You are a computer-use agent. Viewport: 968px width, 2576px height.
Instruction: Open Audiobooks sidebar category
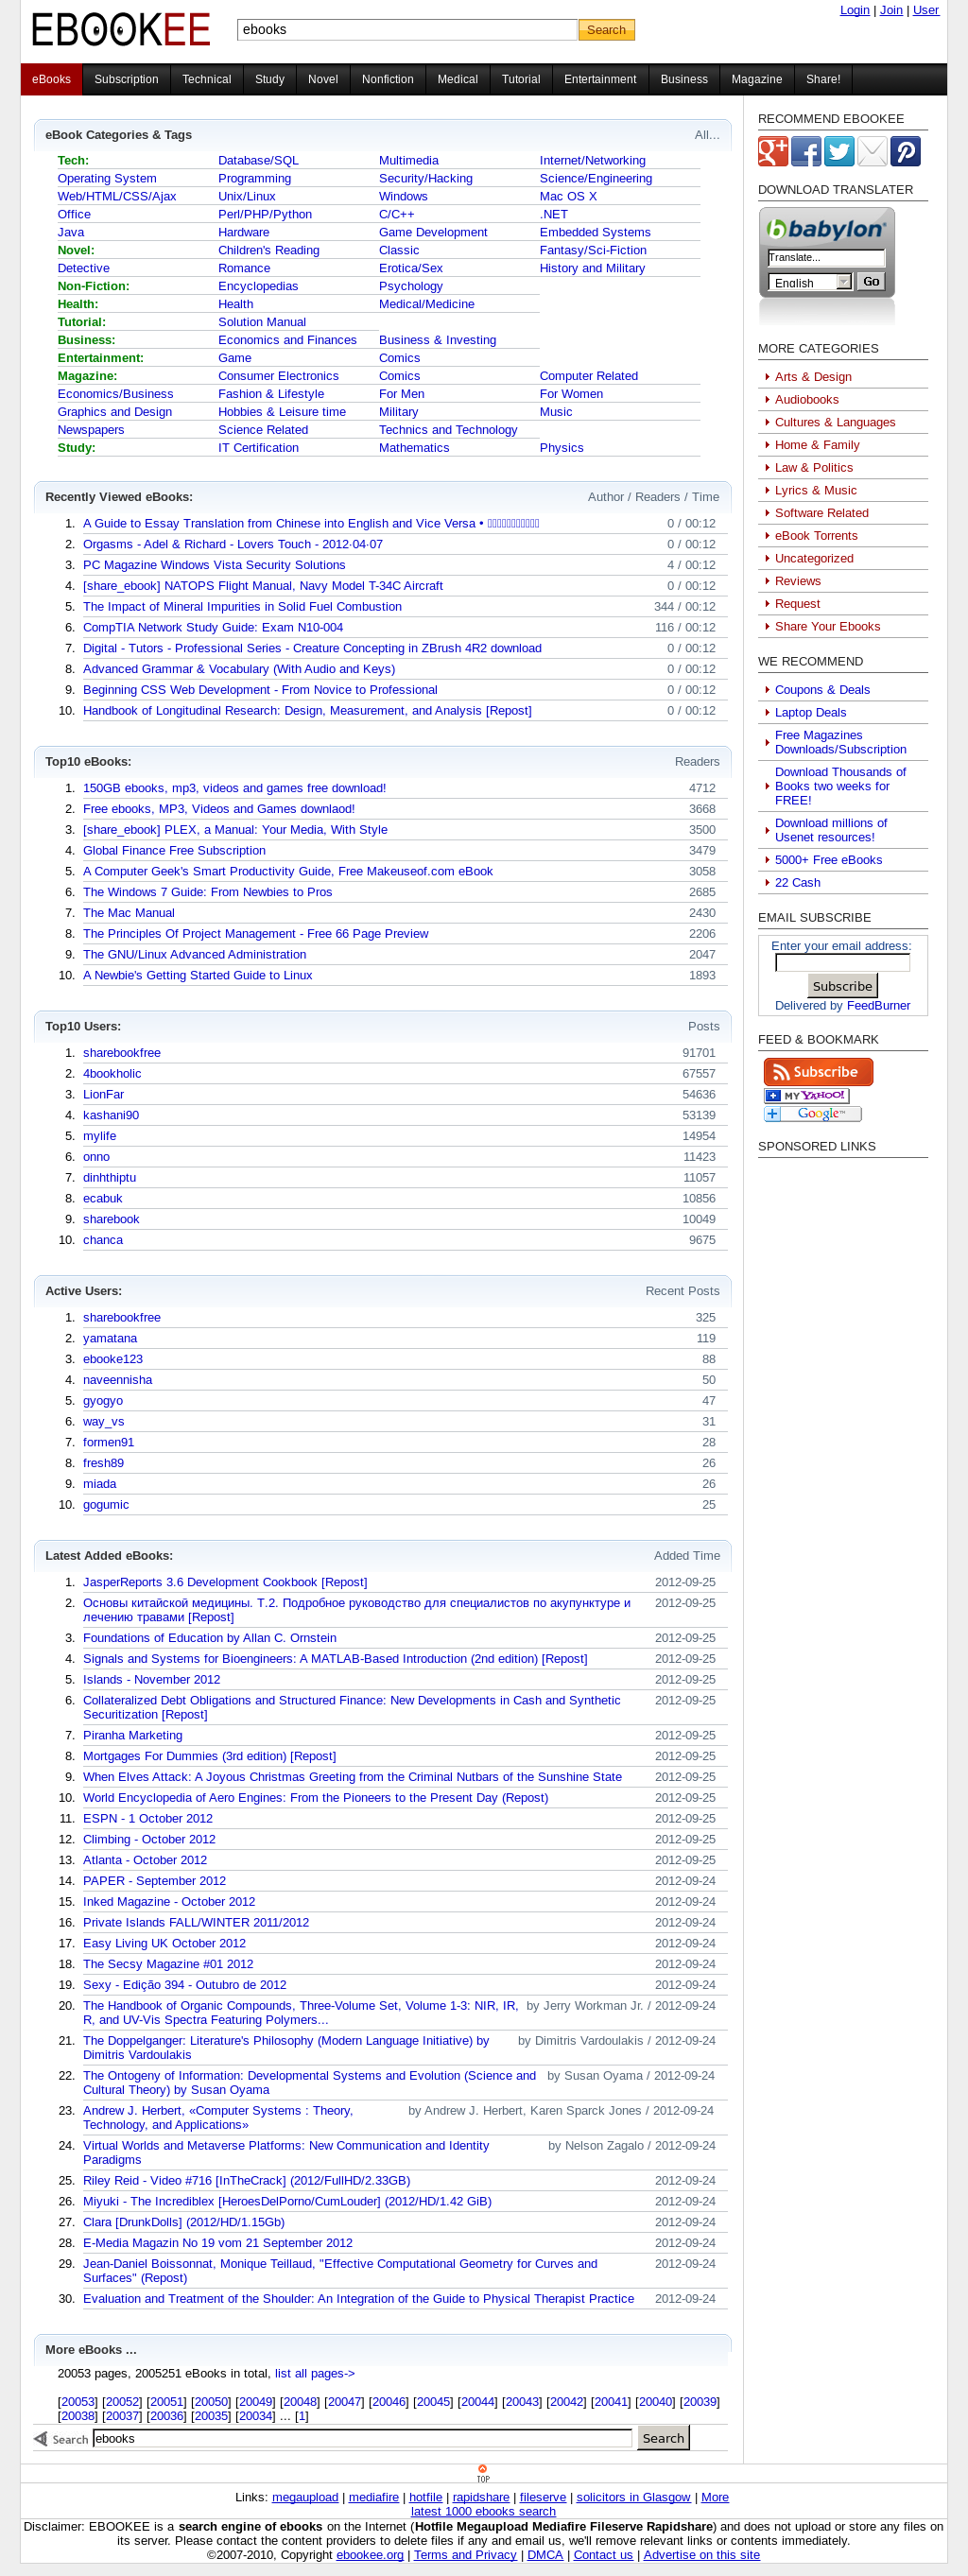(x=806, y=400)
